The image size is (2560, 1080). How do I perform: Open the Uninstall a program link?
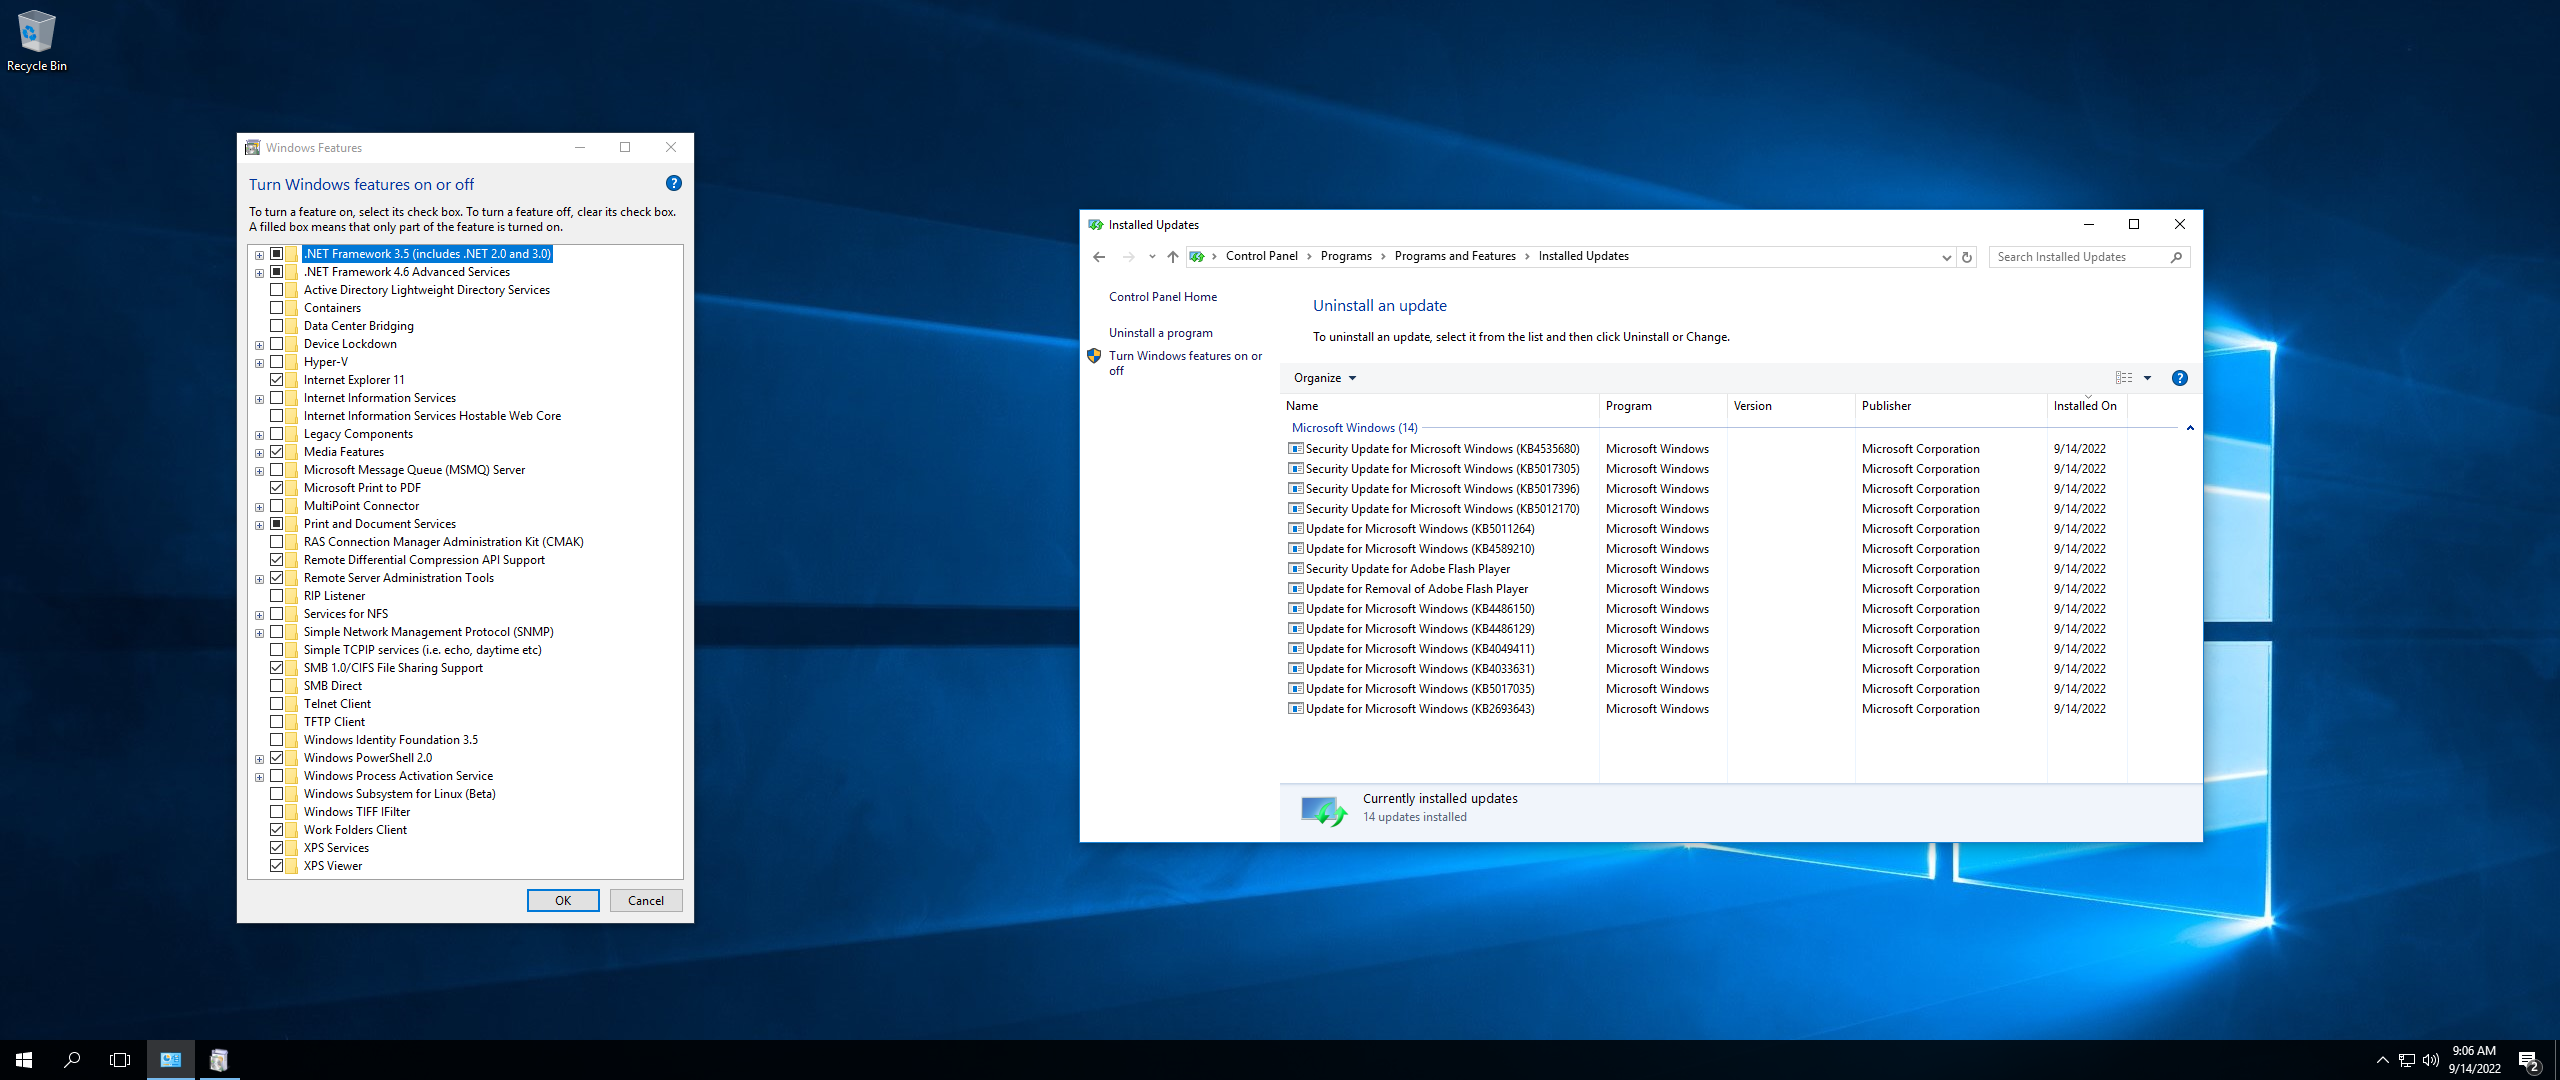tap(1160, 333)
